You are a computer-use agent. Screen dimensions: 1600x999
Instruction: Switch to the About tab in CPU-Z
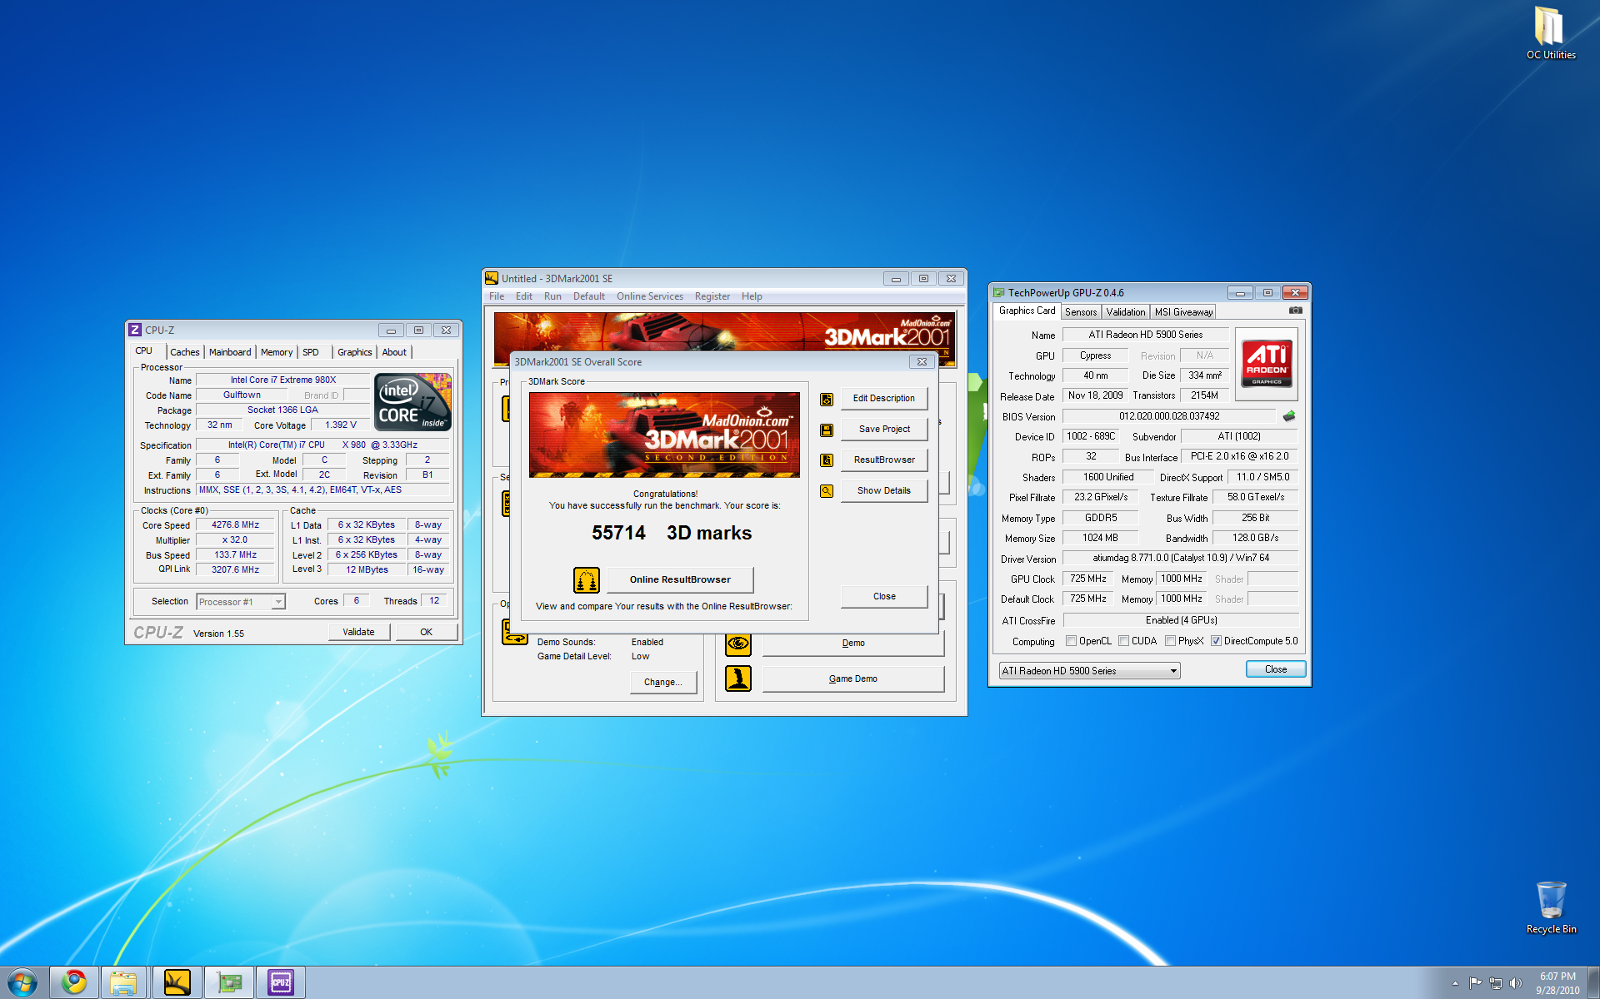pos(394,352)
